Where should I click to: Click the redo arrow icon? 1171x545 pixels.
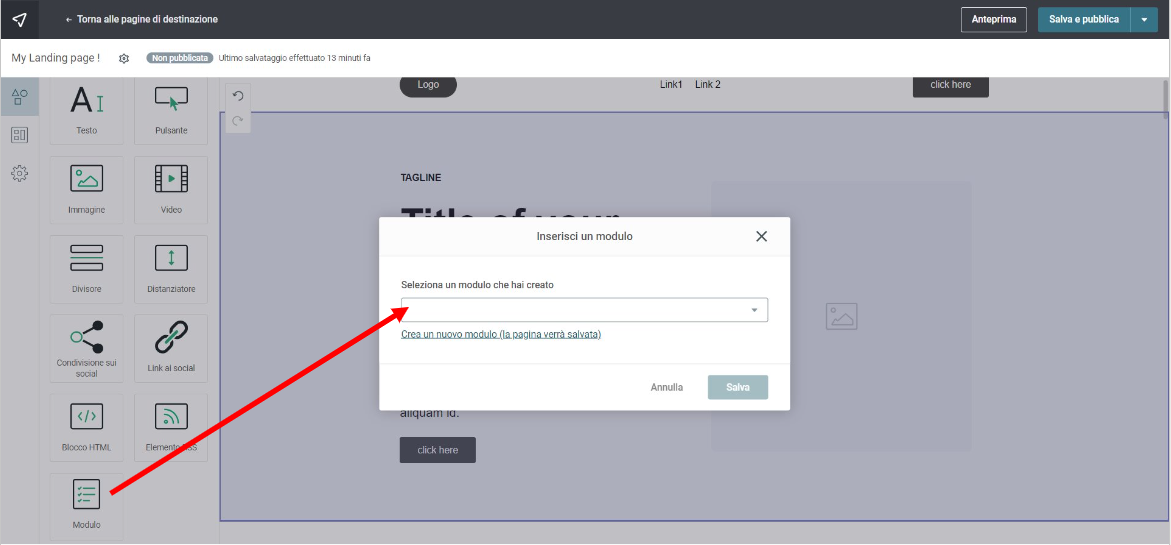tap(238, 120)
